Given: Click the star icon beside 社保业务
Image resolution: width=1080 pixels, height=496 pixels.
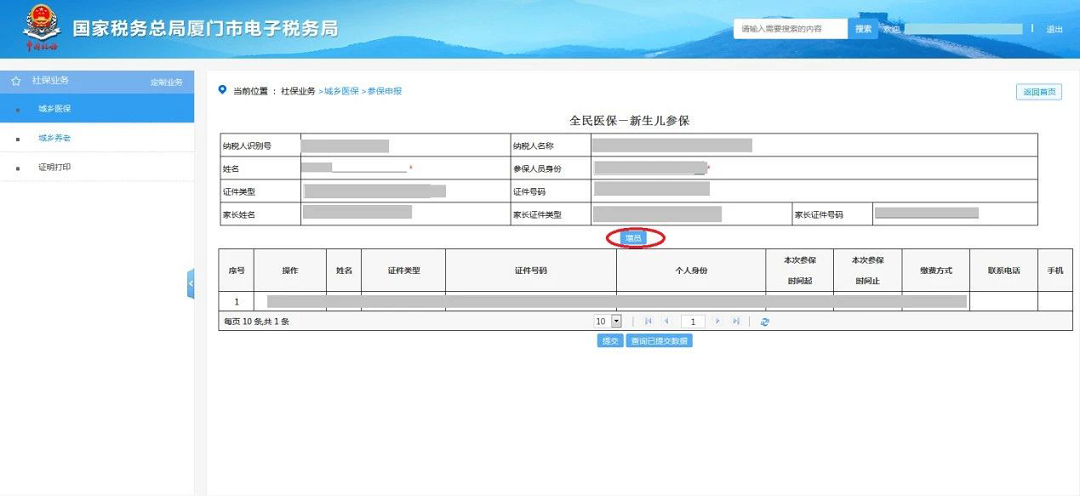Looking at the screenshot, I should point(16,81).
